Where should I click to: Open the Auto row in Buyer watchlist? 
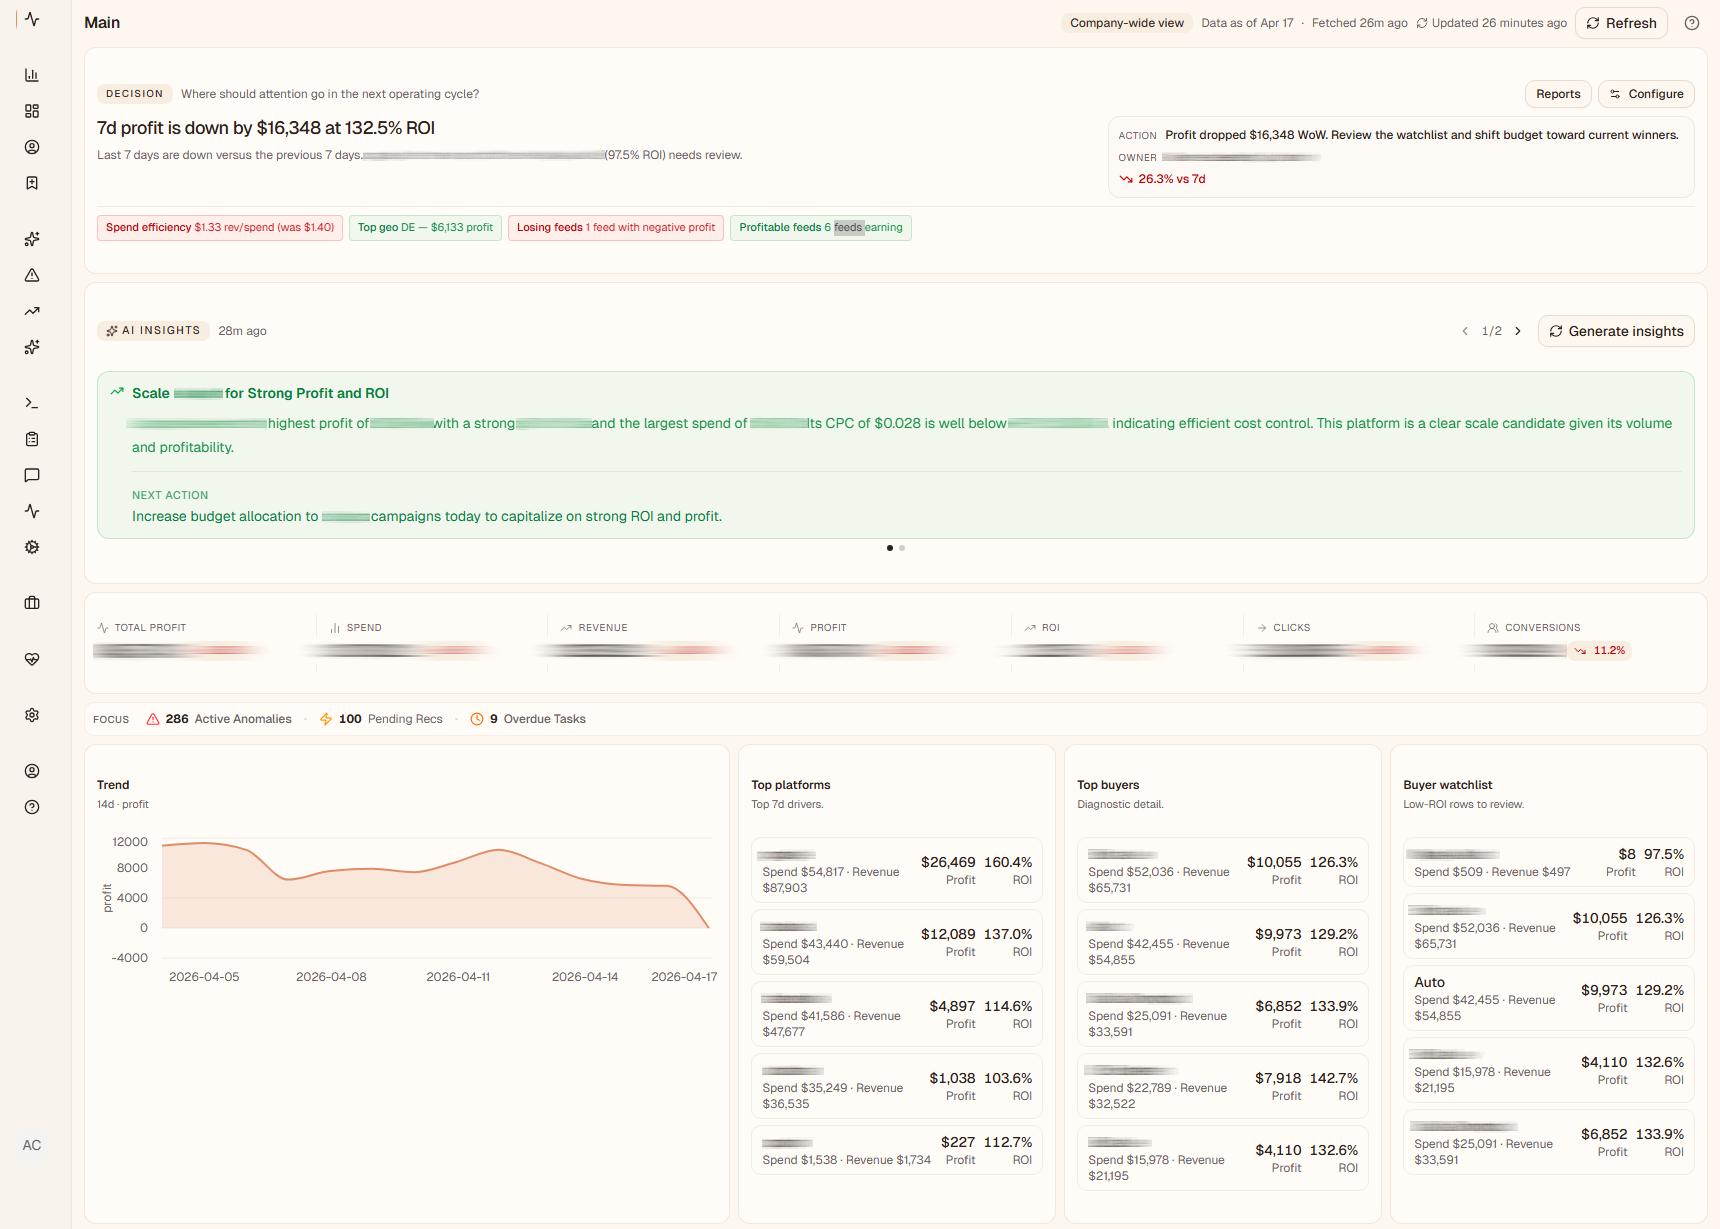pos(1549,998)
